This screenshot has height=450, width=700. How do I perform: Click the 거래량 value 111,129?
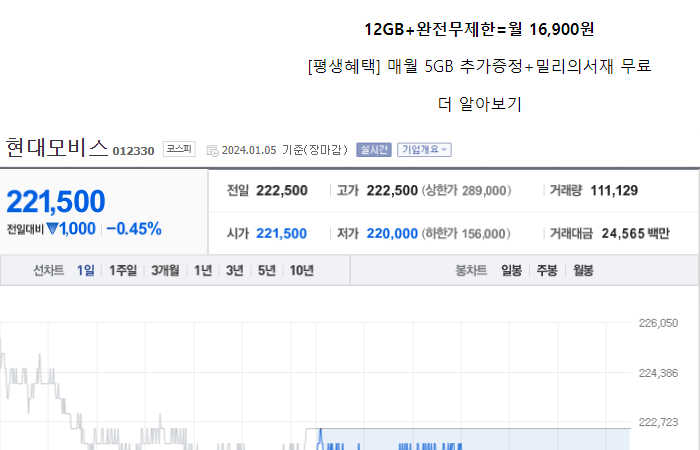click(x=614, y=191)
